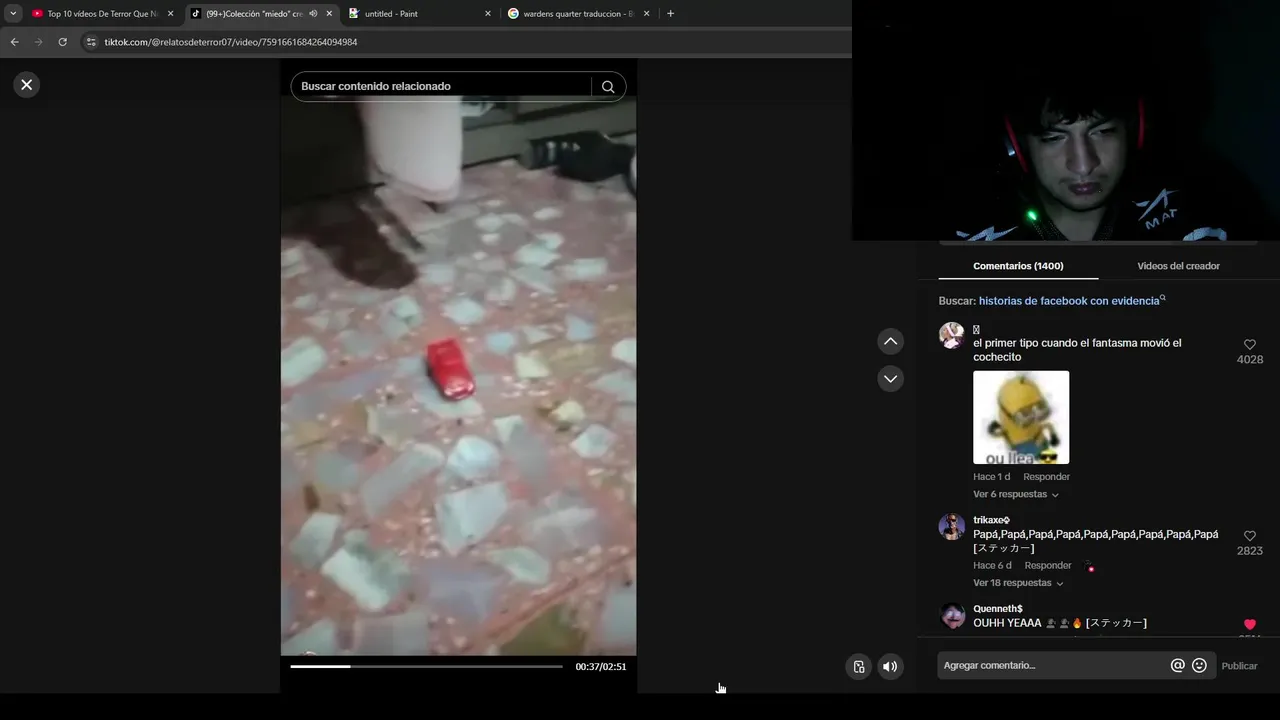
Task: Like the 'el primer tipo' comment
Action: tap(1250, 345)
